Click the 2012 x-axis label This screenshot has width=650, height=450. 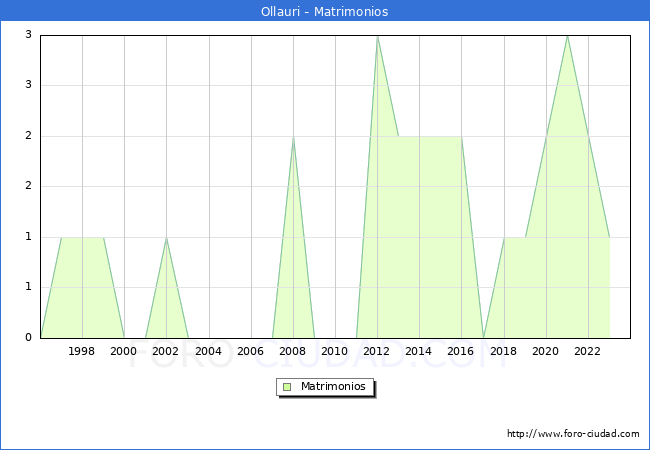pyautogui.click(x=376, y=351)
